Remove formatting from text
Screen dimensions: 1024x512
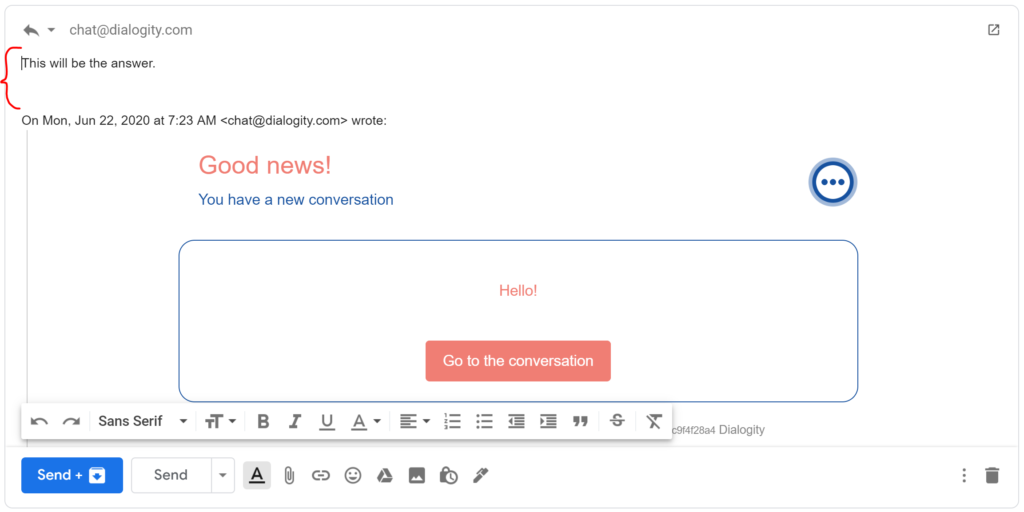pos(654,422)
